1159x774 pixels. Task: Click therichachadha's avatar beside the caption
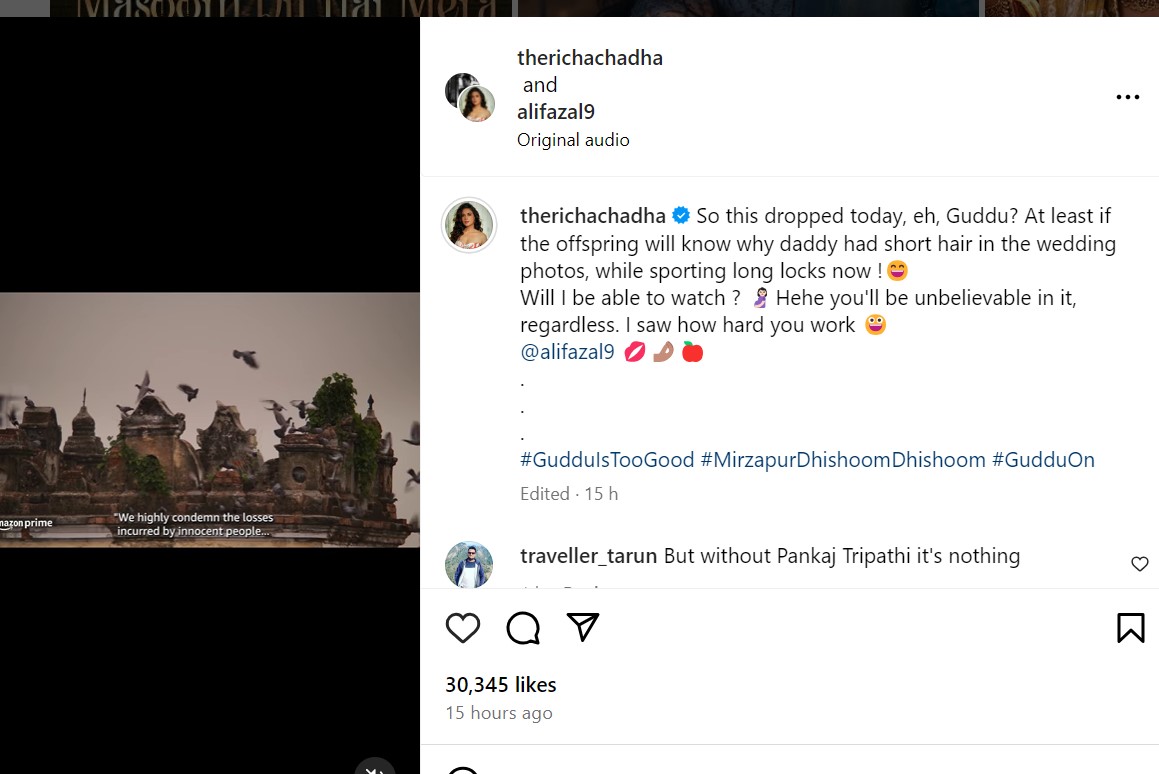point(469,225)
